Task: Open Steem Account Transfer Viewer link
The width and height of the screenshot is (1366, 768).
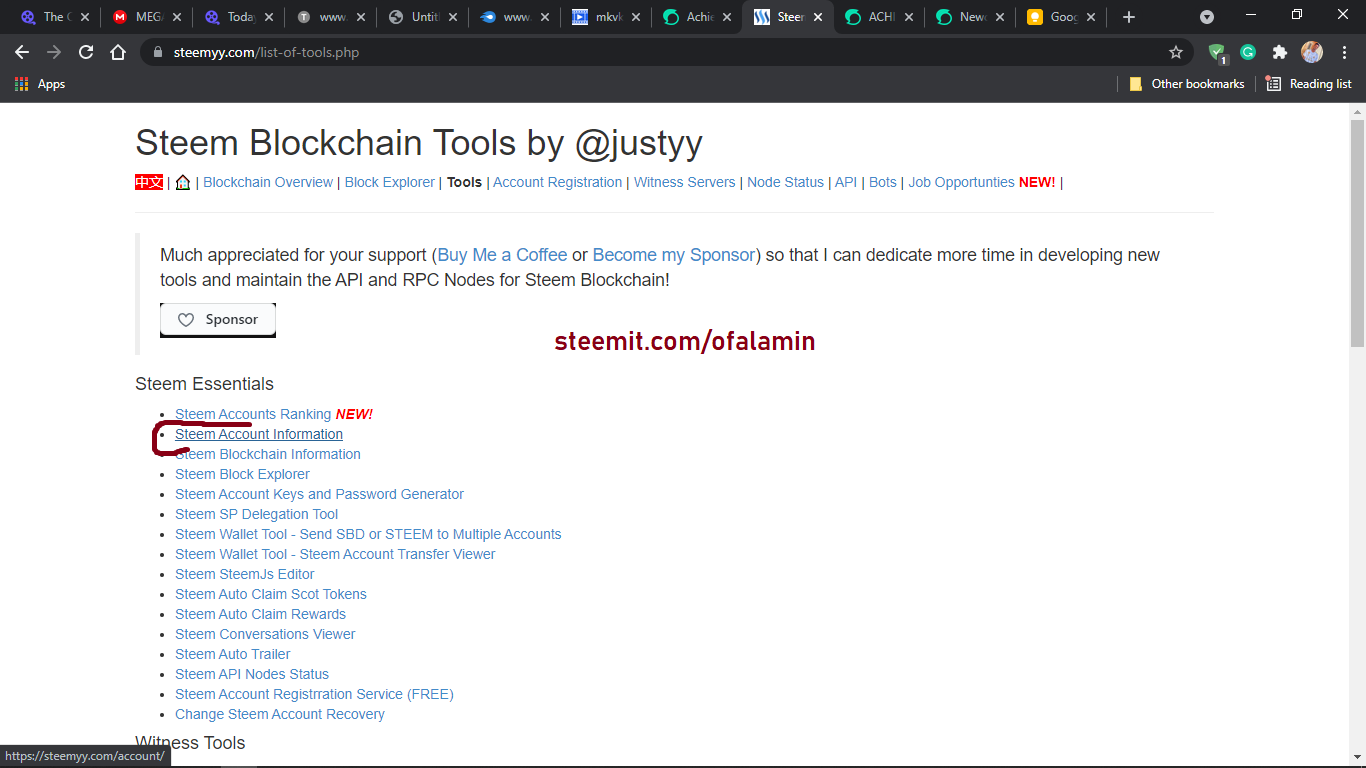Action: 335,554
